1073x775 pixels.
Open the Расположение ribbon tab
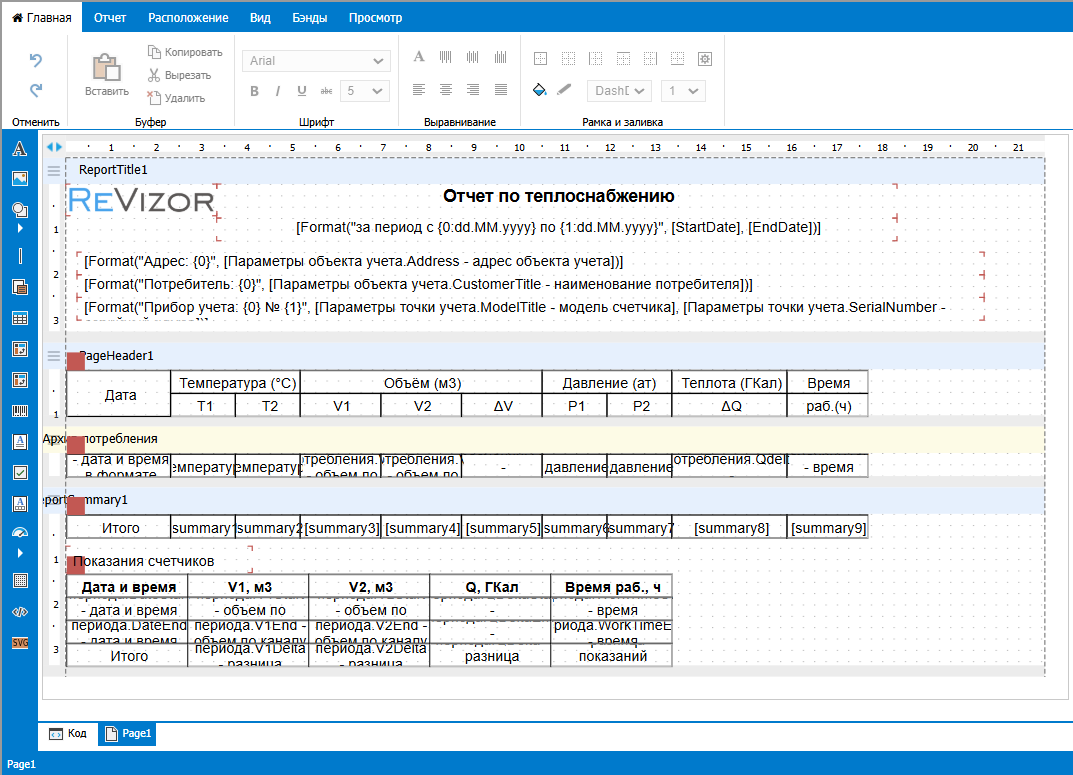point(188,18)
